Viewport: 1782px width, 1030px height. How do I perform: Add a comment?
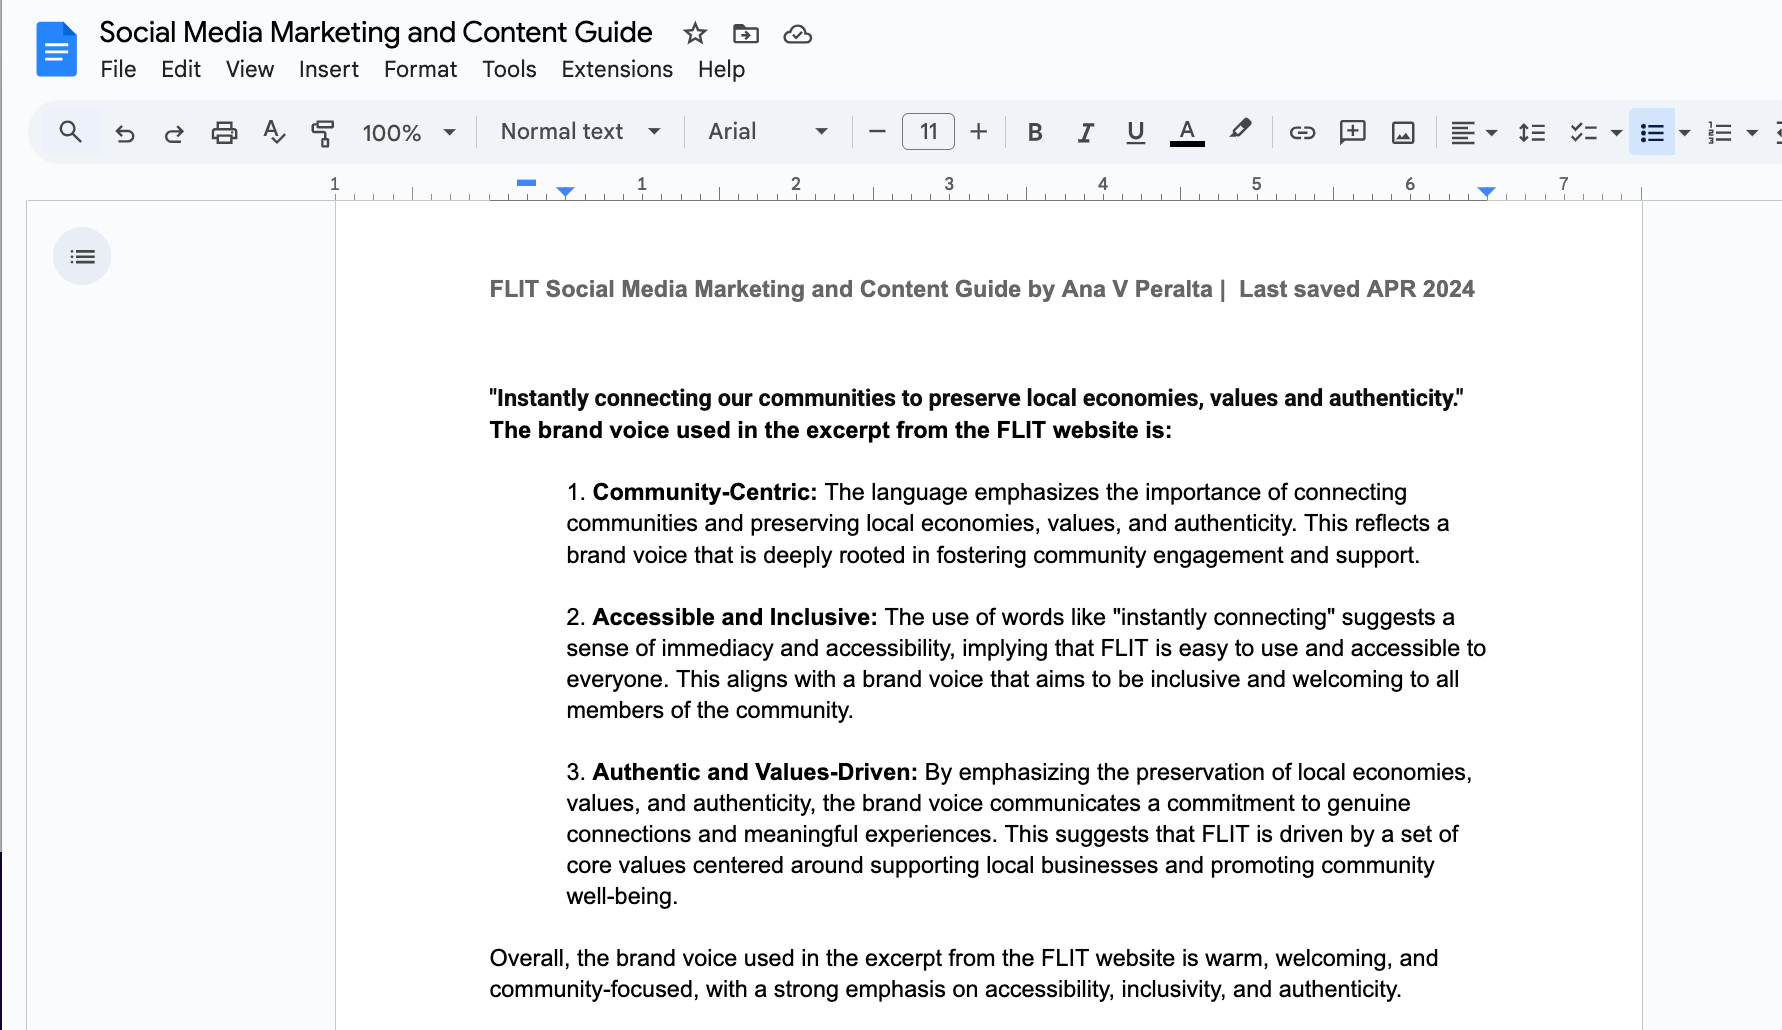pos(1352,132)
